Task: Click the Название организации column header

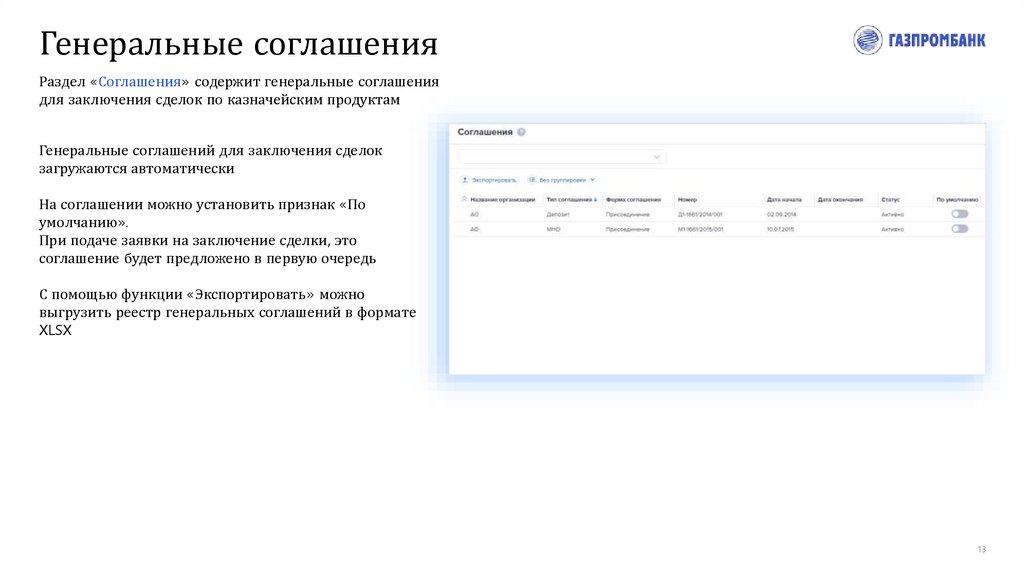Action: (x=503, y=200)
